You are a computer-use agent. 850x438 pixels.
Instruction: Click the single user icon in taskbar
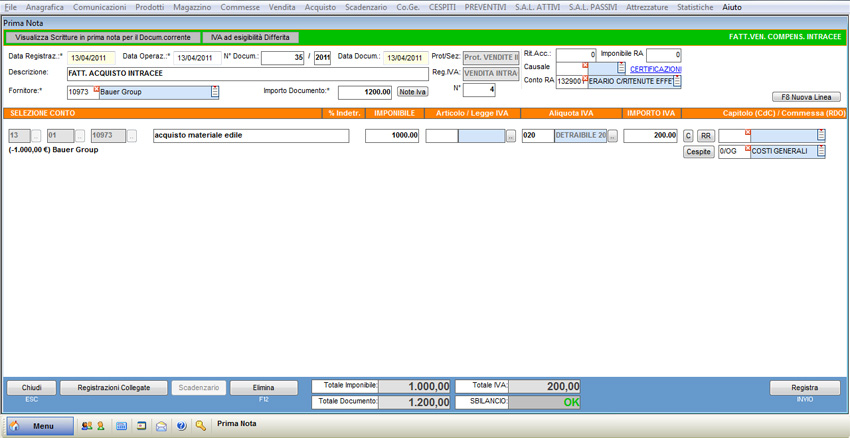pos(100,426)
